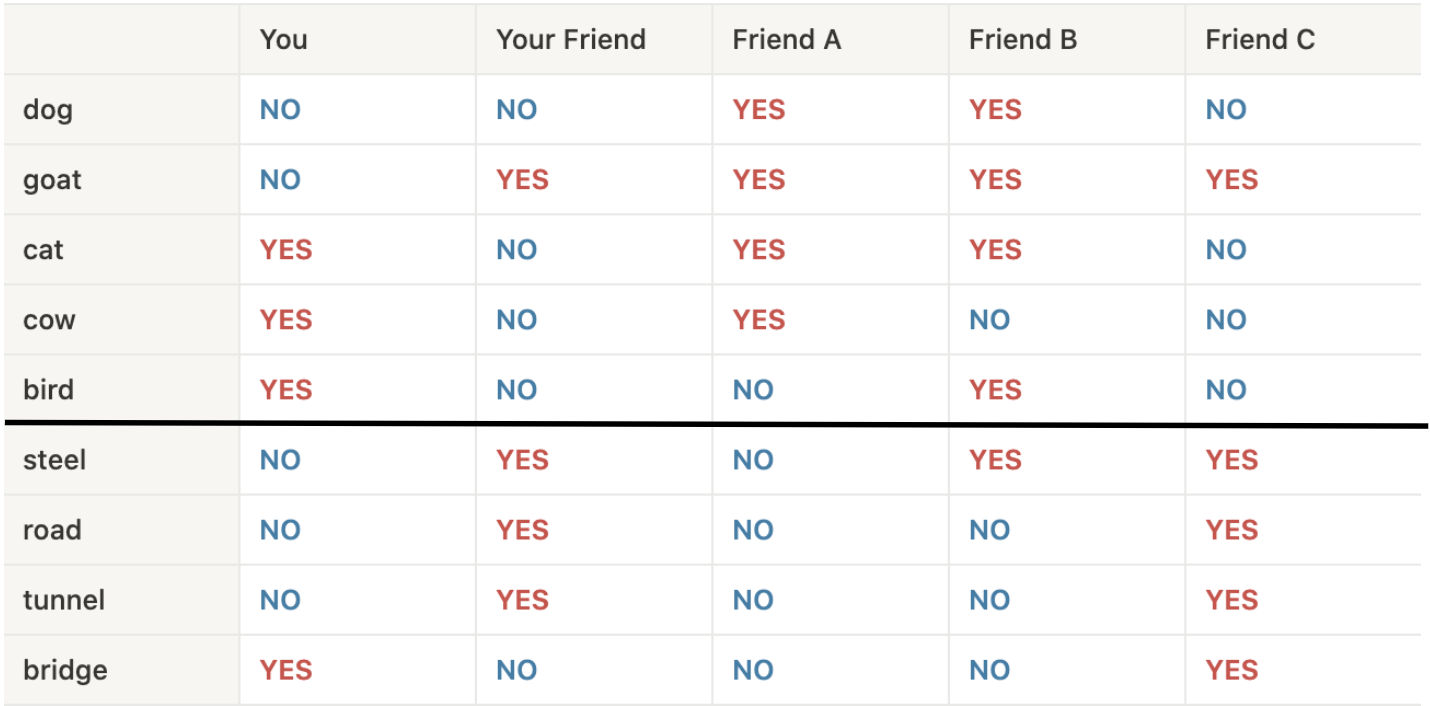Select Friend A's YES cell in dog row

coord(758,110)
